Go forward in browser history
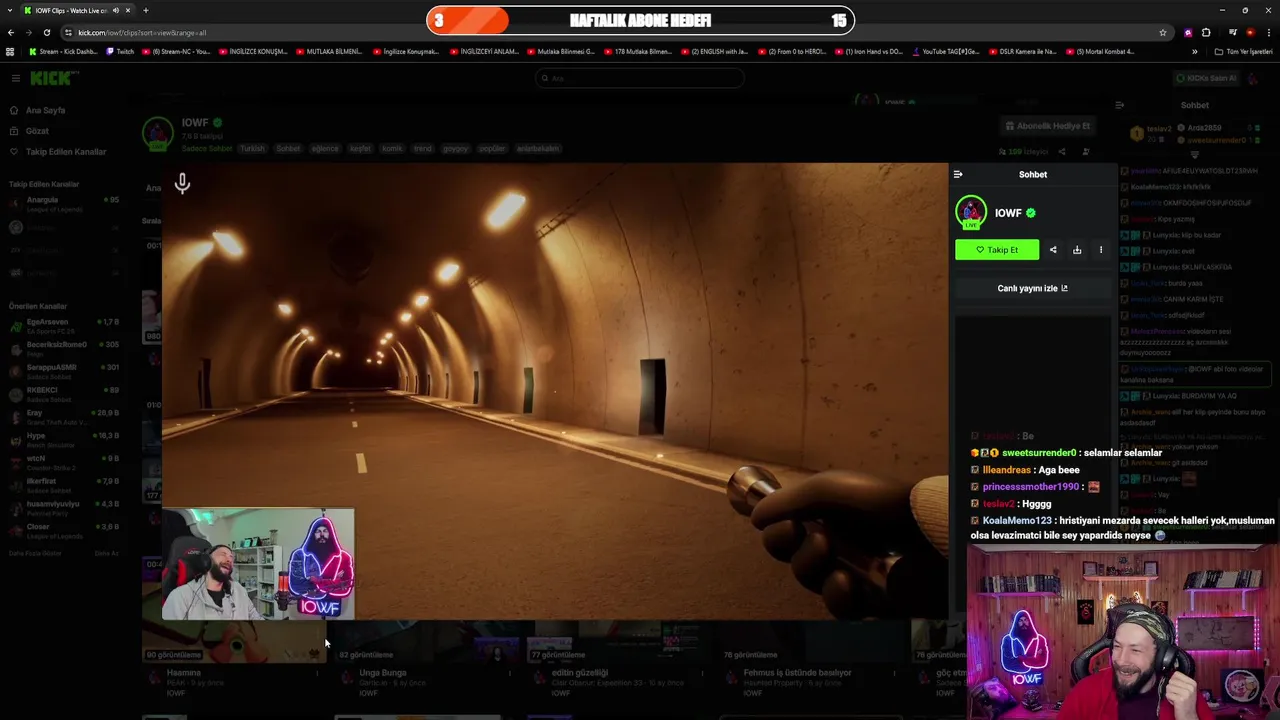Viewport: 1280px width, 720px height. pyautogui.click(x=28, y=32)
